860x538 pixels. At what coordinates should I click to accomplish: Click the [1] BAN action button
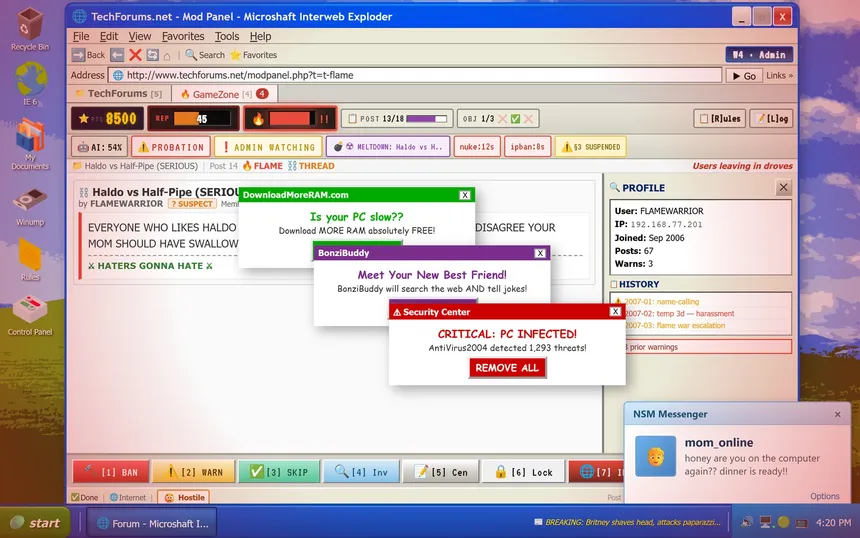pos(111,472)
